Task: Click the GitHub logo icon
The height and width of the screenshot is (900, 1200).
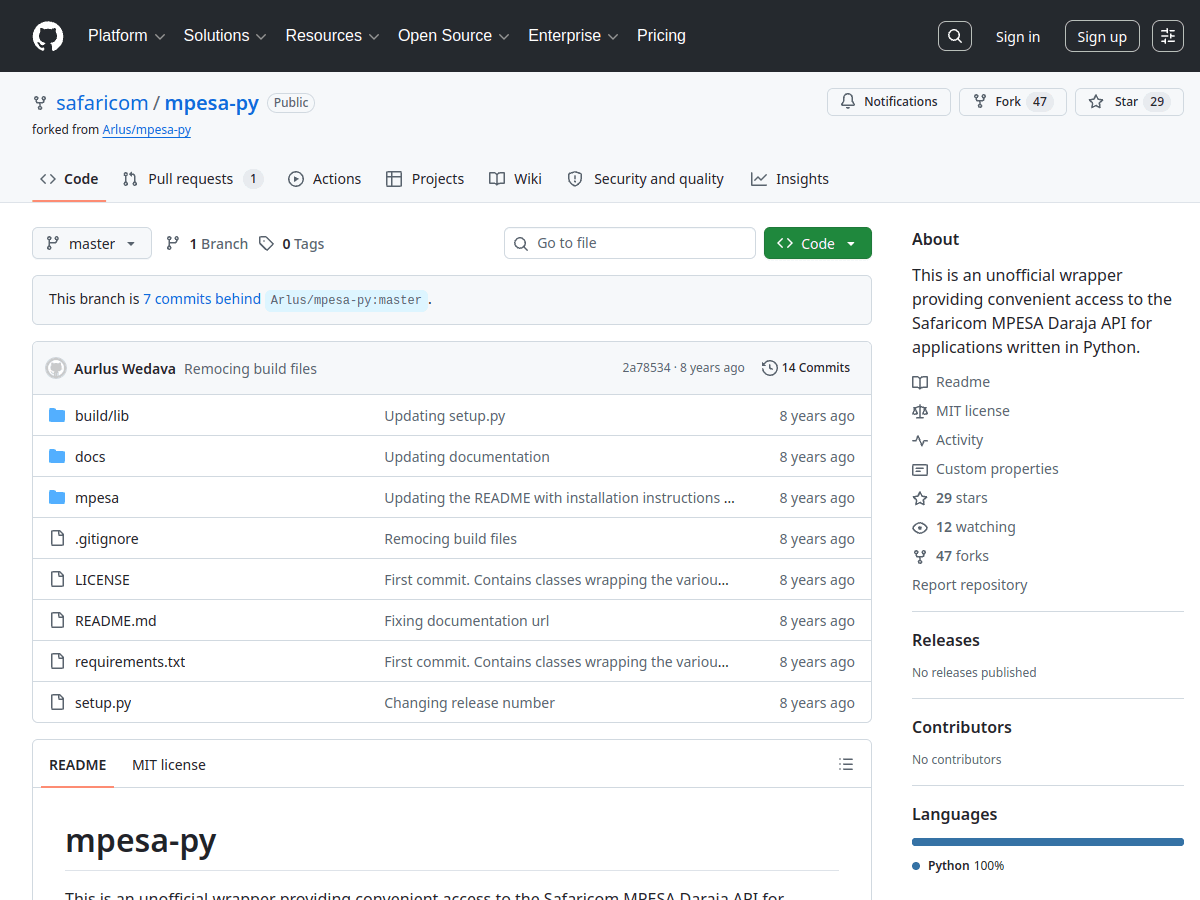Action: pos(48,36)
